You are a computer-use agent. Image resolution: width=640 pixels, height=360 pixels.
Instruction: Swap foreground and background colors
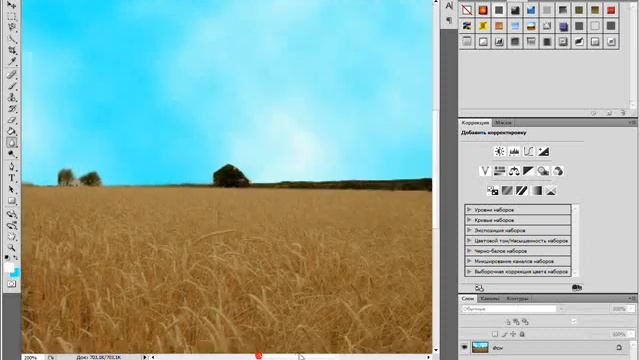pyautogui.click(x=16, y=258)
